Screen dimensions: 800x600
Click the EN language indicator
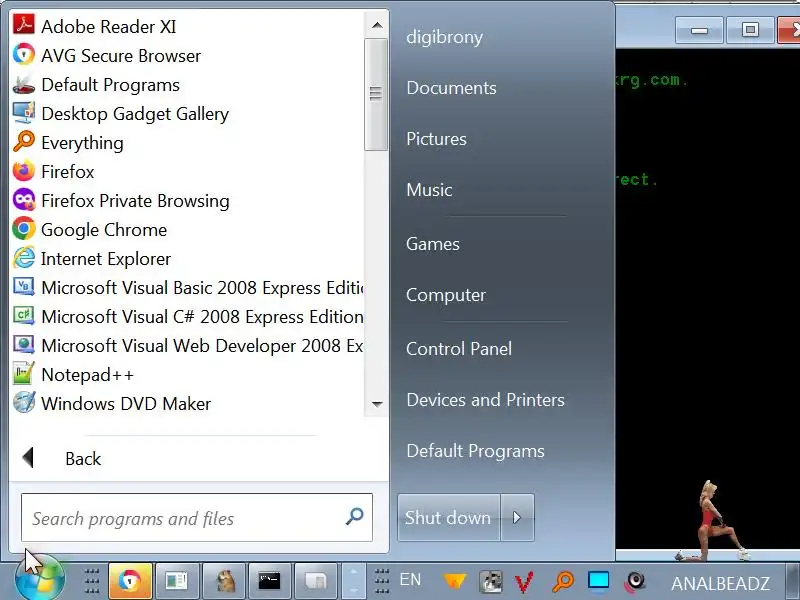(x=410, y=580)
